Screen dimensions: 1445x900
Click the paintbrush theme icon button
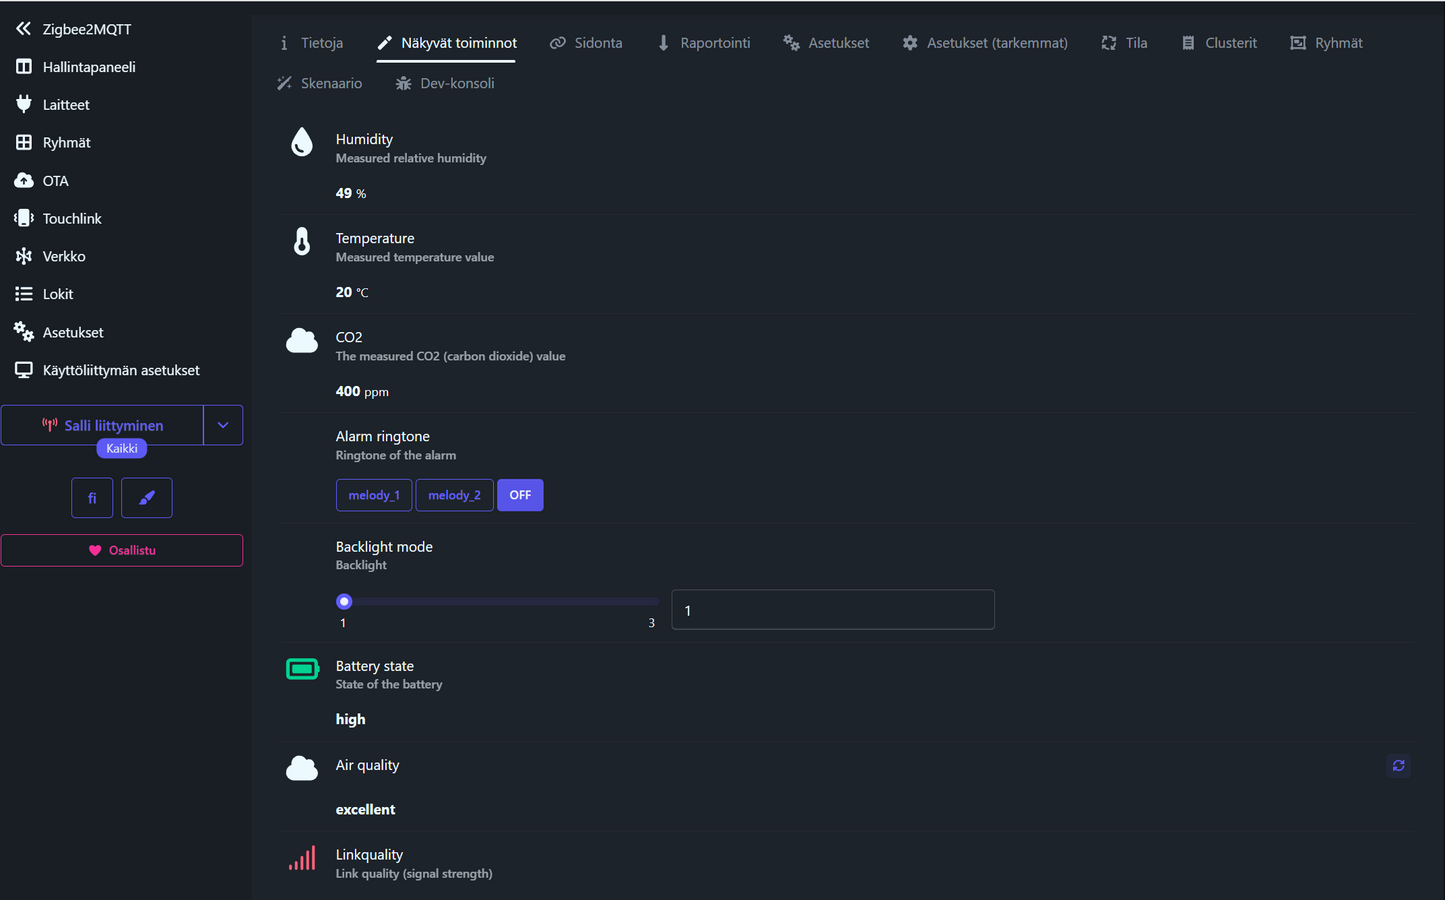point(147,498)
